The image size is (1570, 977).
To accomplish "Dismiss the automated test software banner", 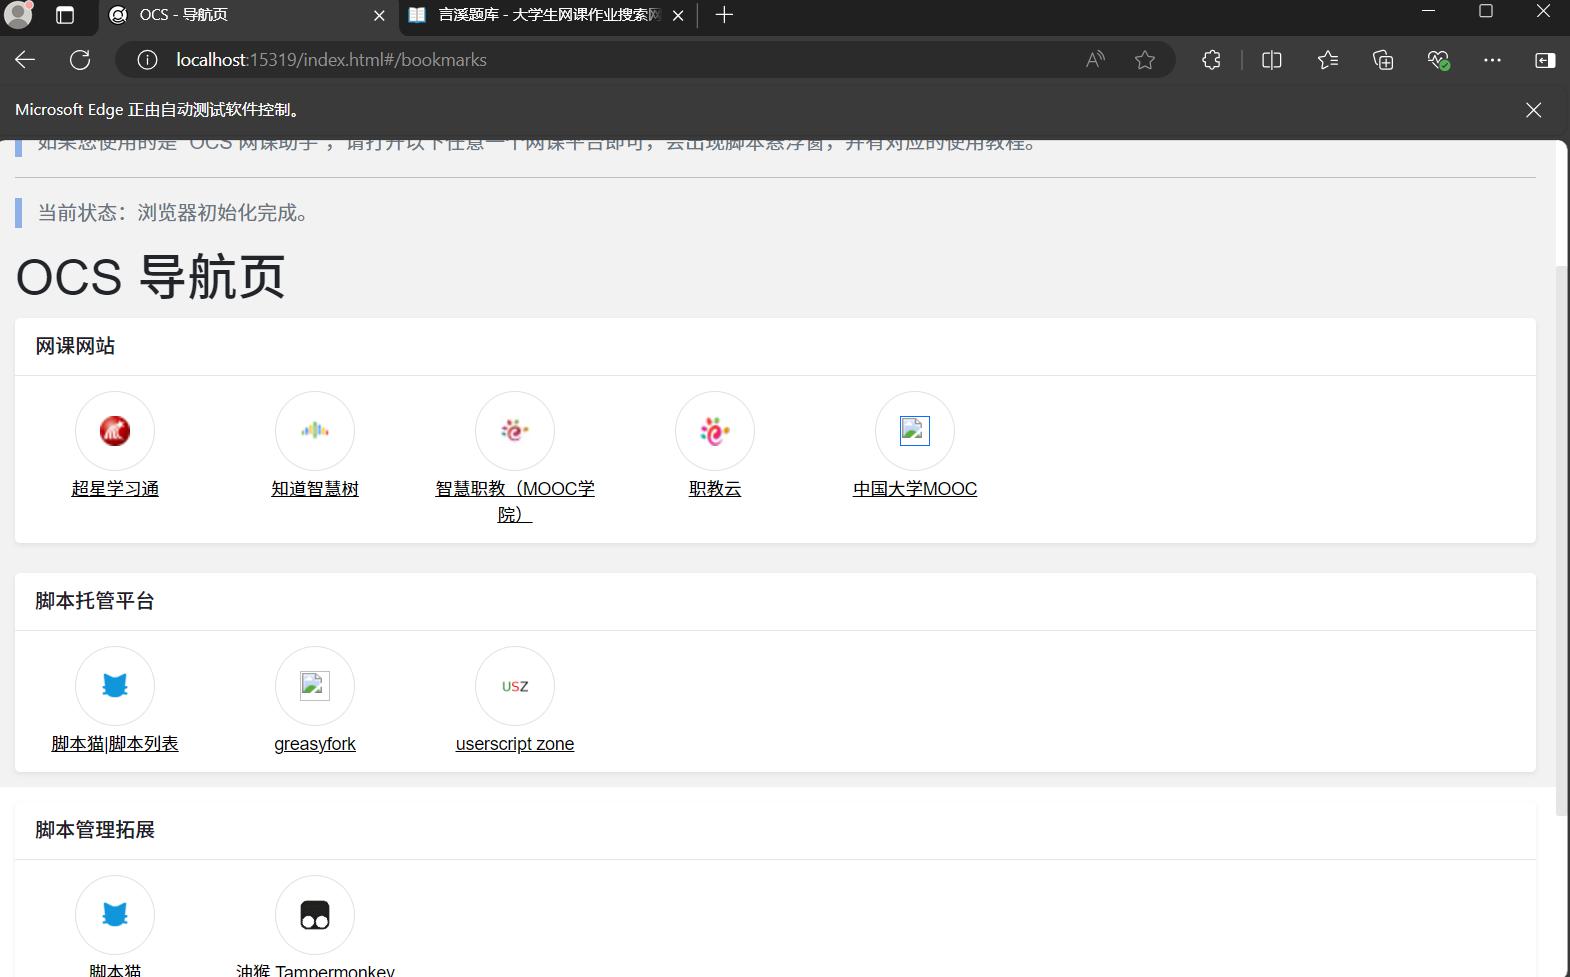I will (1533, 110).
